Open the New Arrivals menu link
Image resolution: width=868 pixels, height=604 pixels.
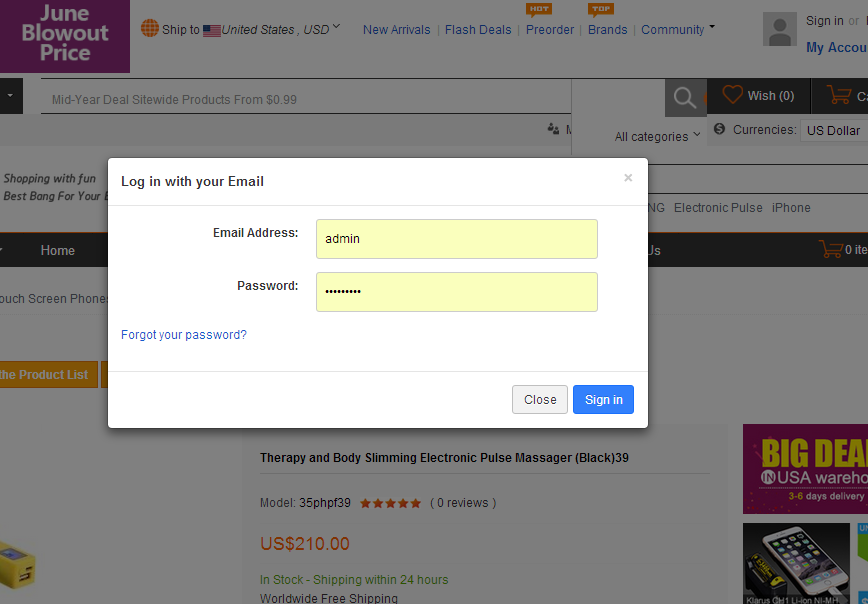[396, 30]
